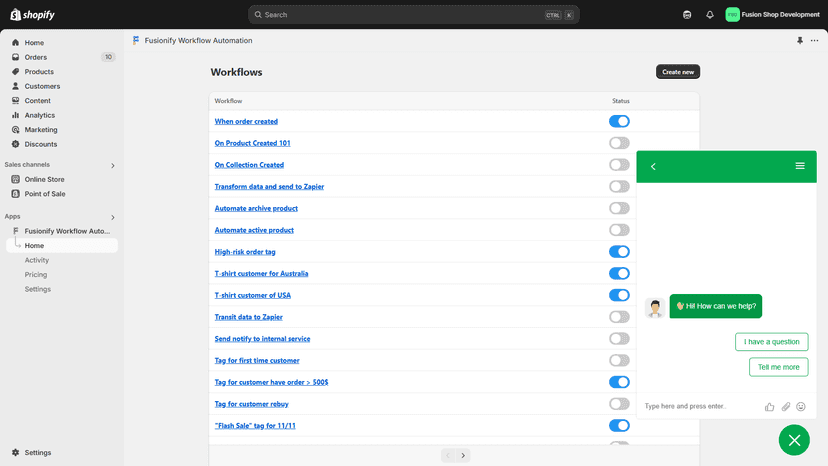Open the Tag for customer rebuy link
The height and width of the screenshot is (466, 828).
pos(251,404)
